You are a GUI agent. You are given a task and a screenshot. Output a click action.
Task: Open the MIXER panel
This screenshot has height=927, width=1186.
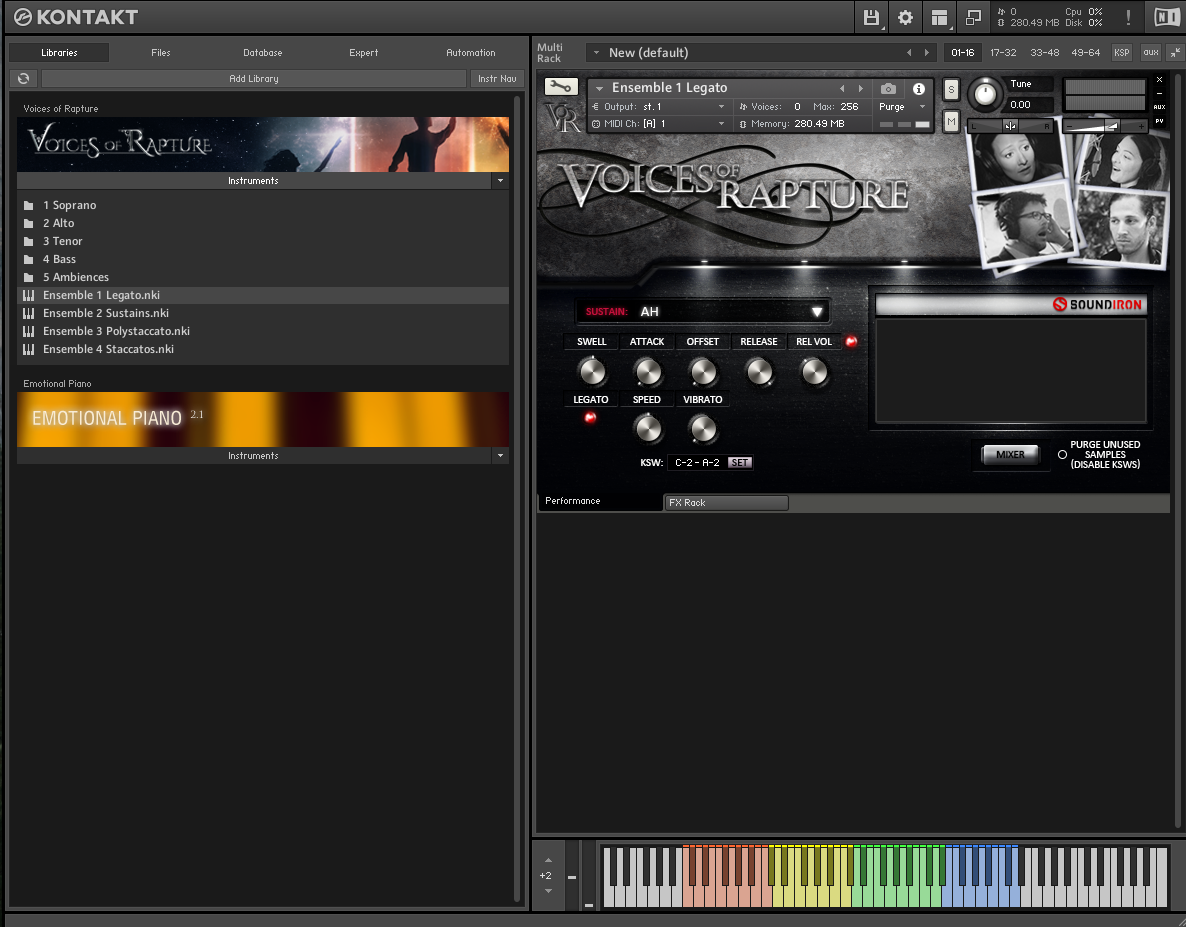coord(1011,454)
